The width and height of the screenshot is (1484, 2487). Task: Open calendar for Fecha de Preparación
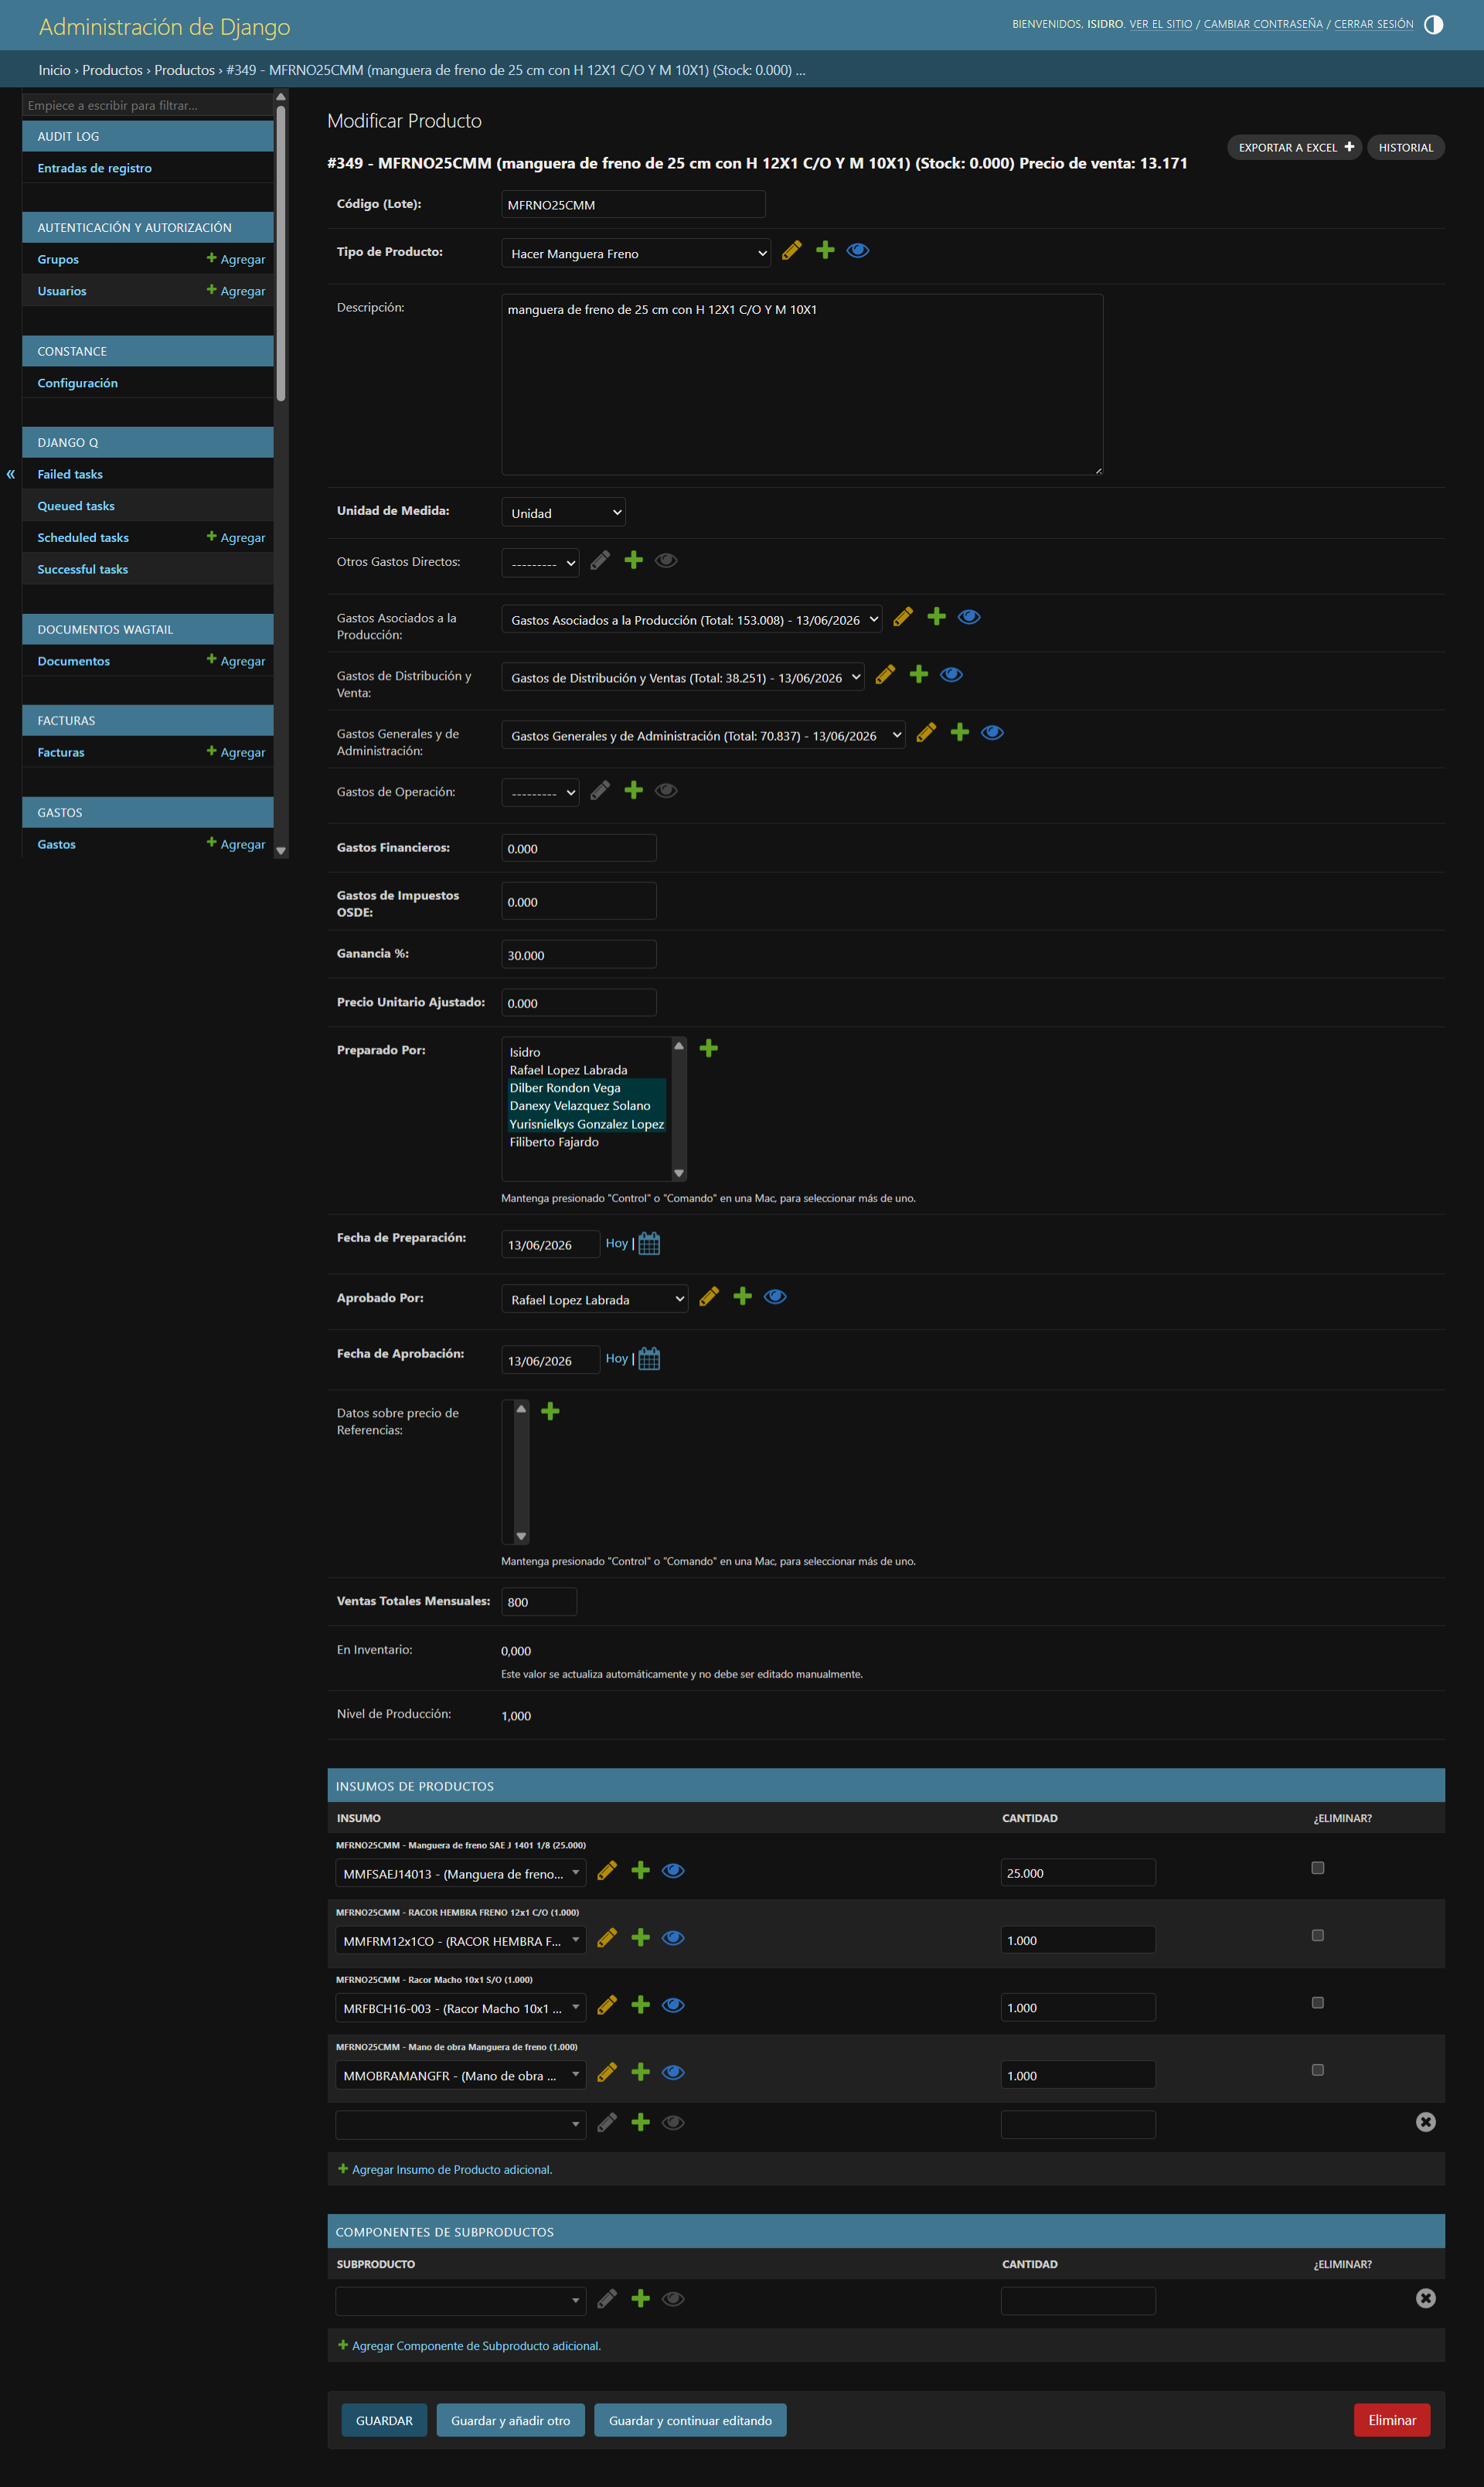point(649,1244)
